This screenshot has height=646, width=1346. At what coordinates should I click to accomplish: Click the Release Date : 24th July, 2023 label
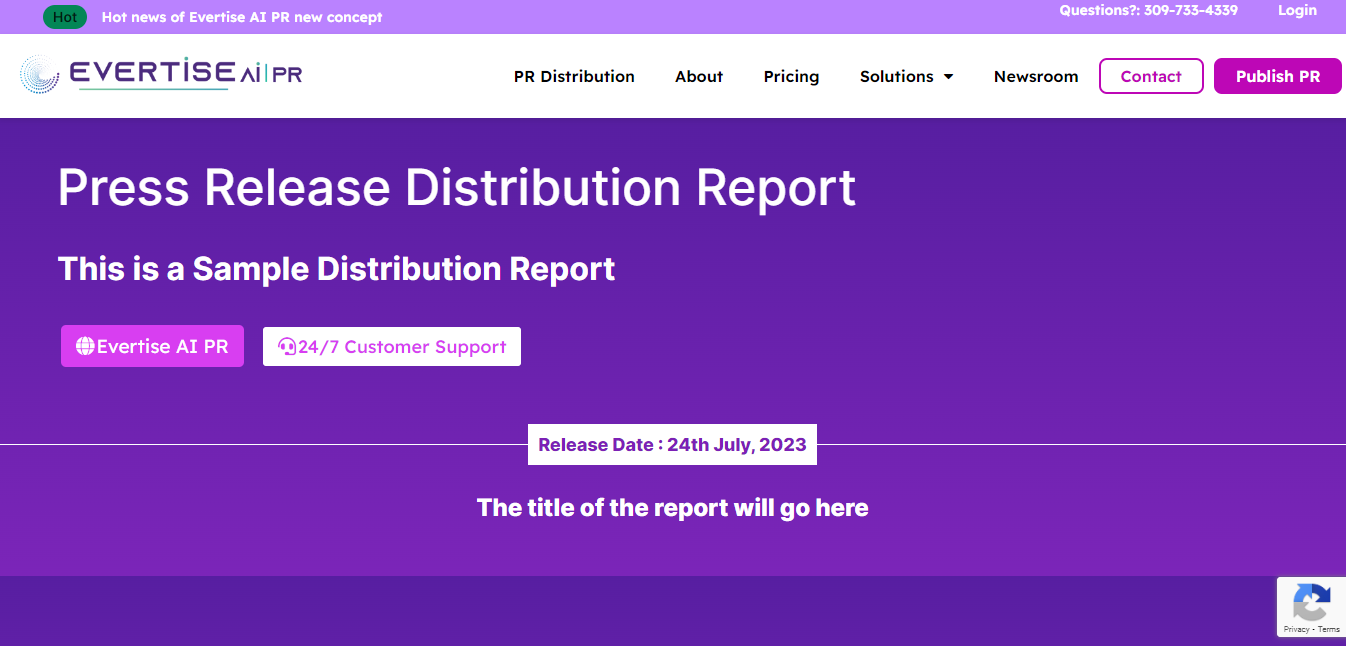point(672,445)
